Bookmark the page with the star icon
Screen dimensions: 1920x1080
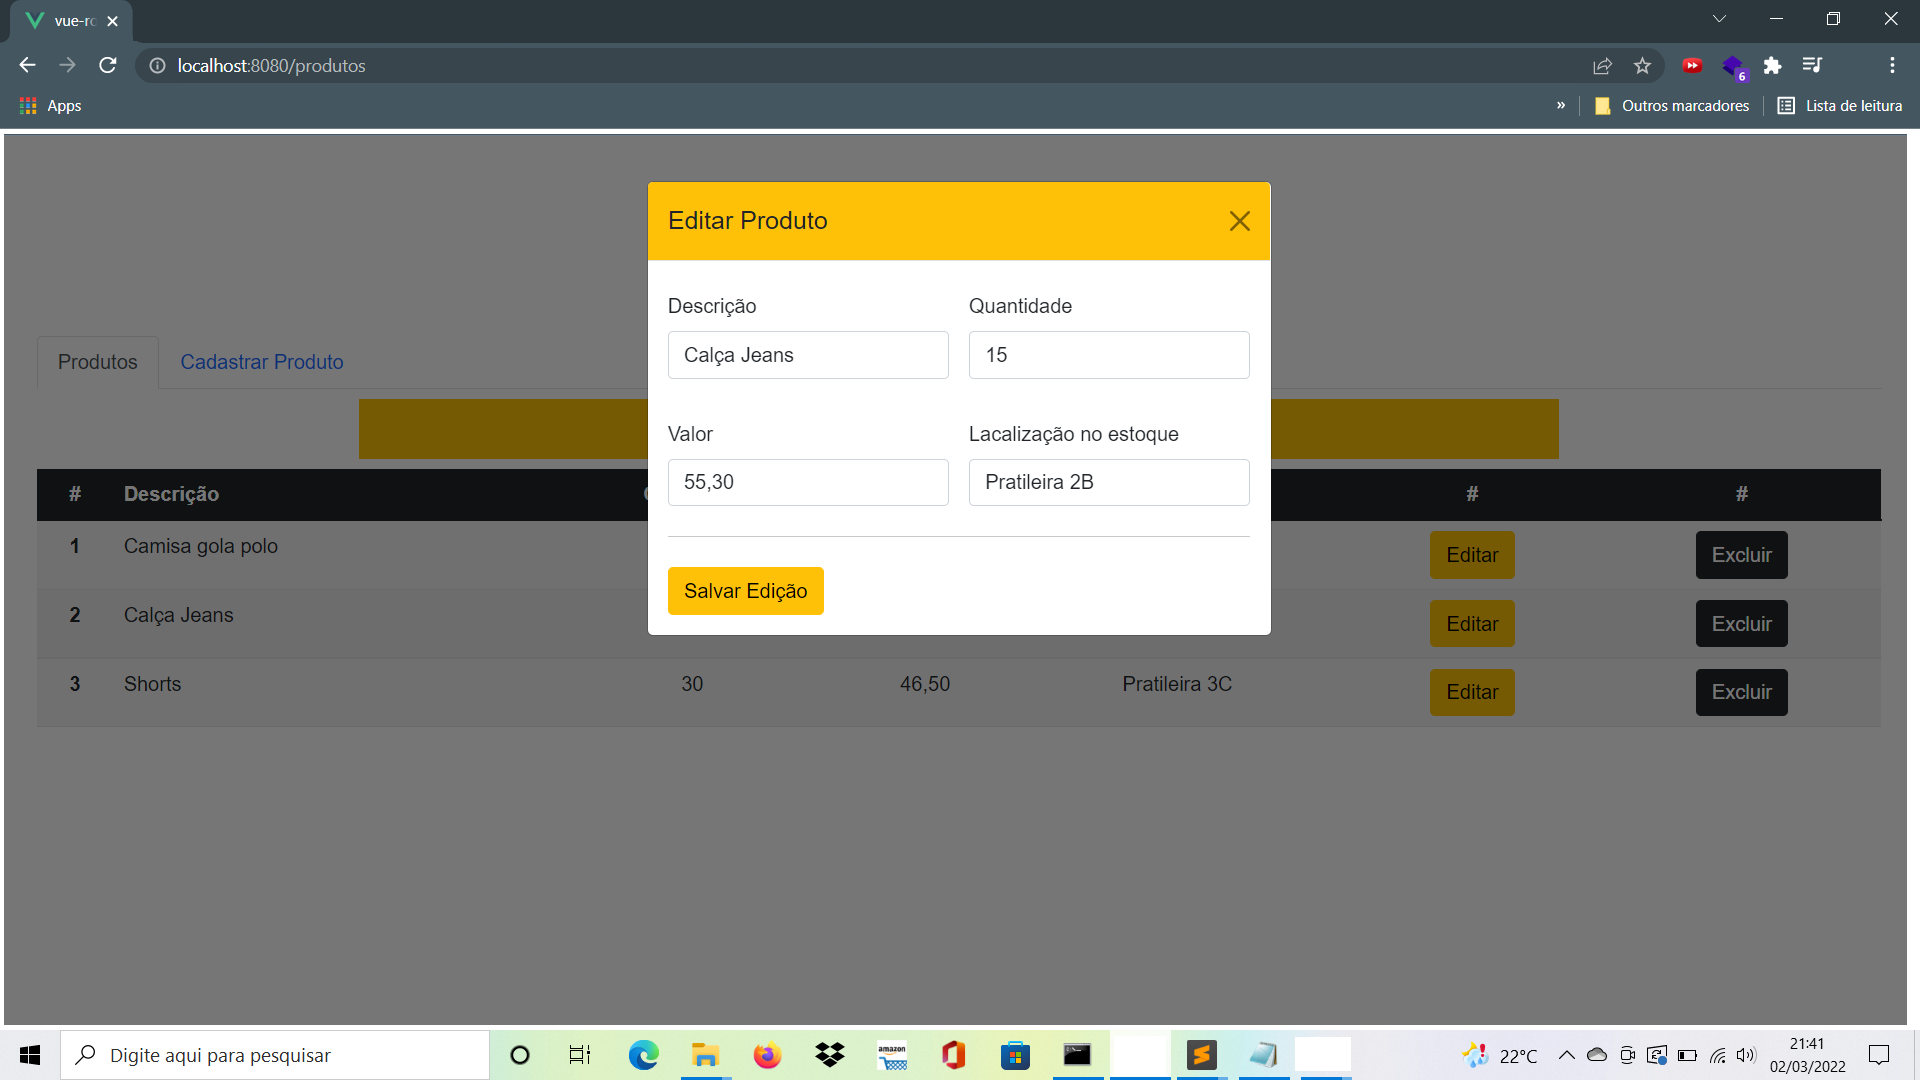coord(1641,65)
